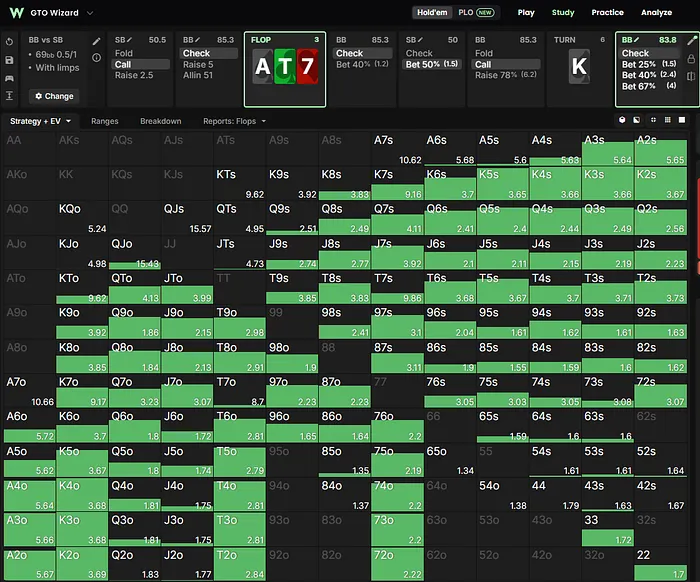This screenshot has height=582, width=700.
Task: Open the Play menu
Action: point(526,12)
